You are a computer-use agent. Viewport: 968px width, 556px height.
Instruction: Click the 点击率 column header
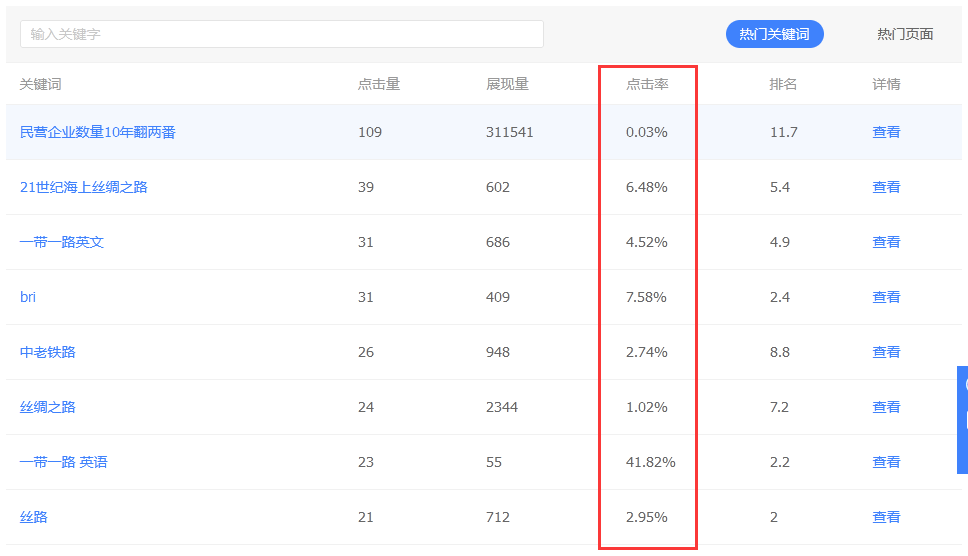tap(647, 84)
